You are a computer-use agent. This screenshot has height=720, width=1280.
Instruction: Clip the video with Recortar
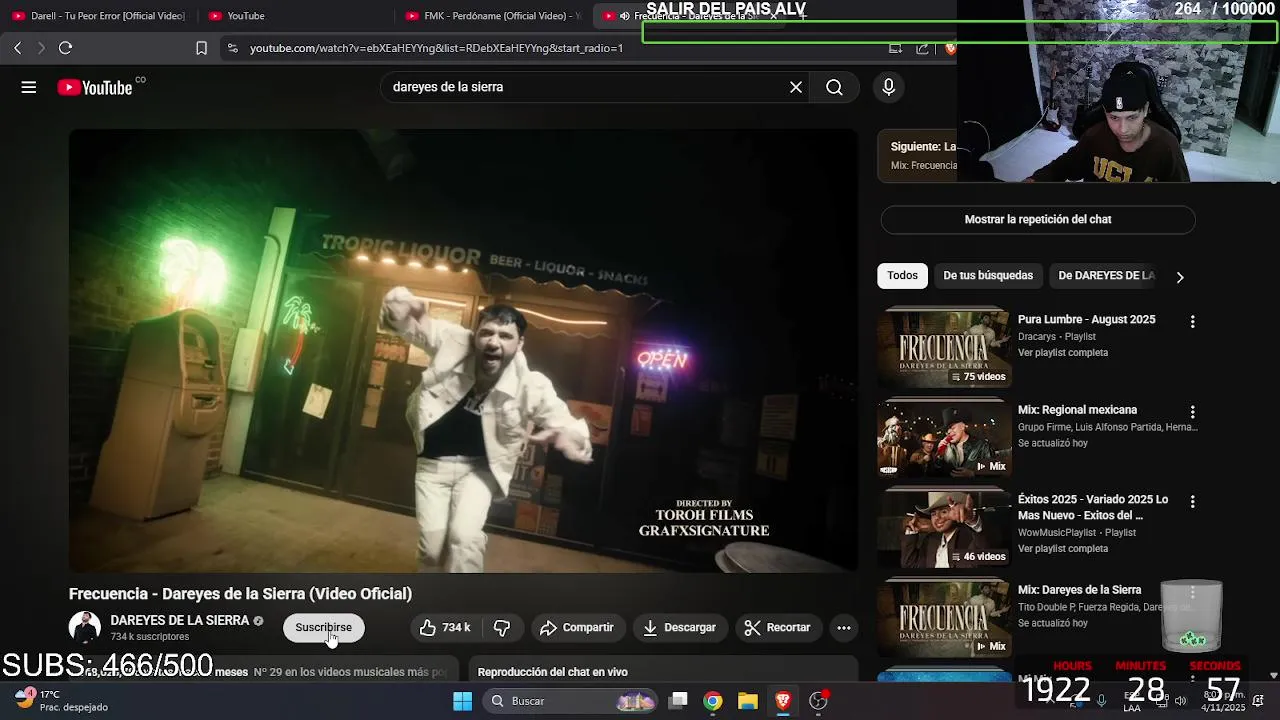click(x=778, y=628)
